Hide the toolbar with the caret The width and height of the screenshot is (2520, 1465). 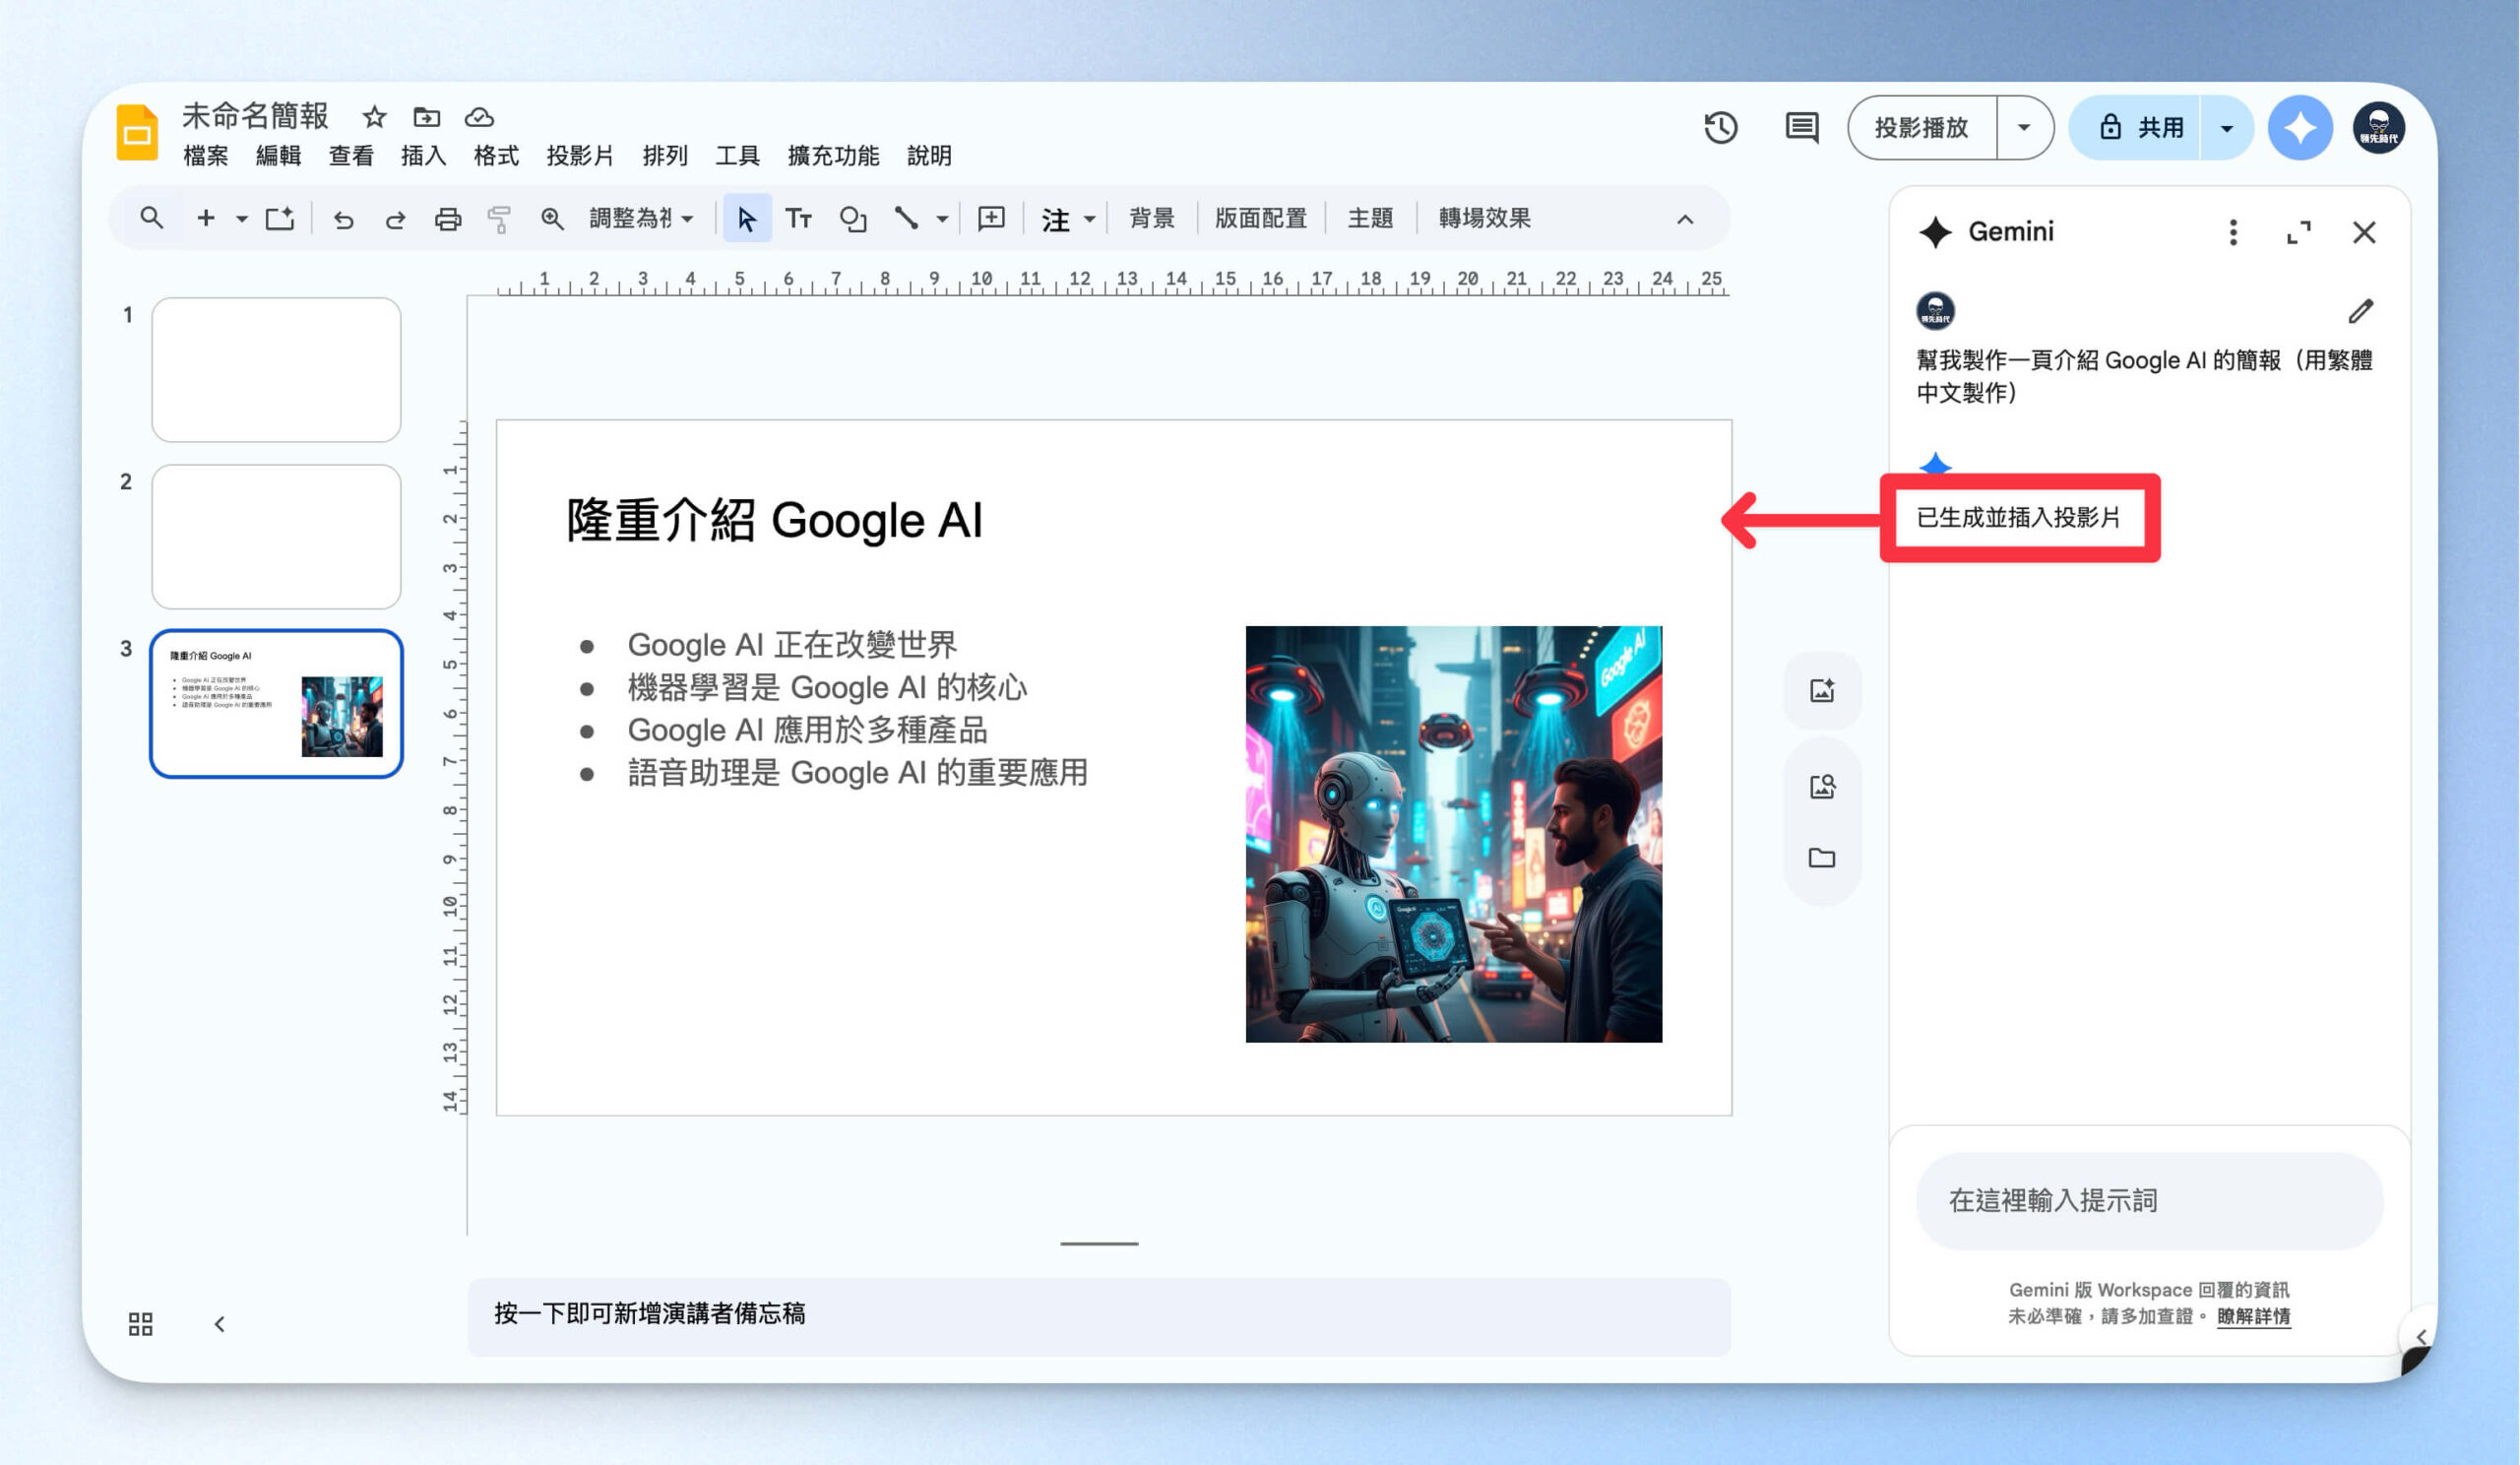tap(1684, 218)
